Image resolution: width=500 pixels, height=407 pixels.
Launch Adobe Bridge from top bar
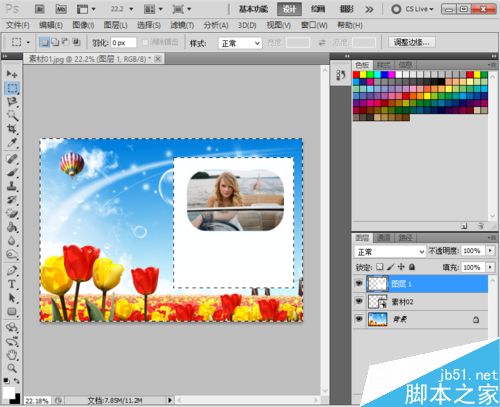(40, 9)
